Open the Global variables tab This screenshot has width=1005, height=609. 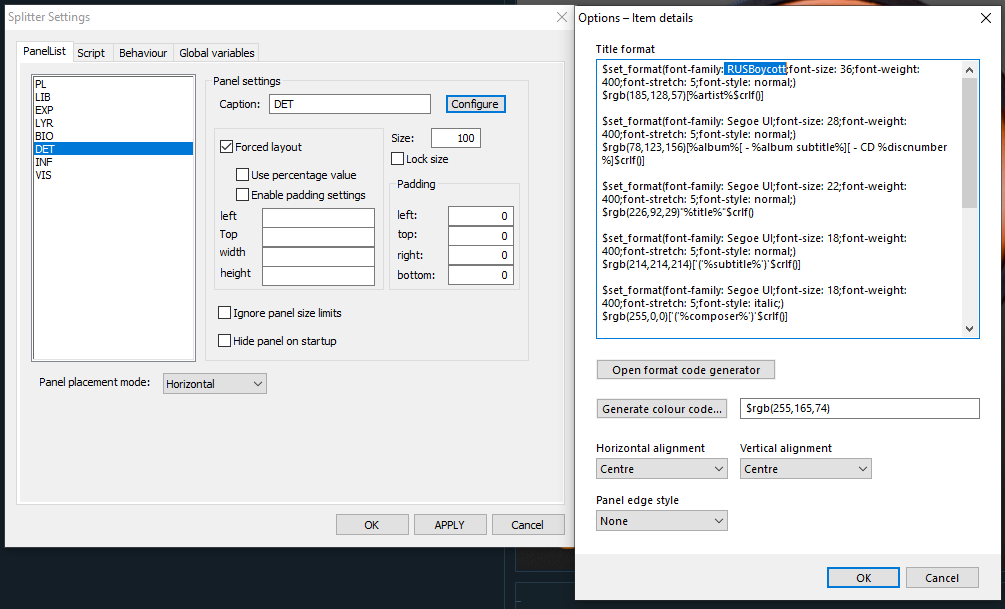[x=217, y=53]
